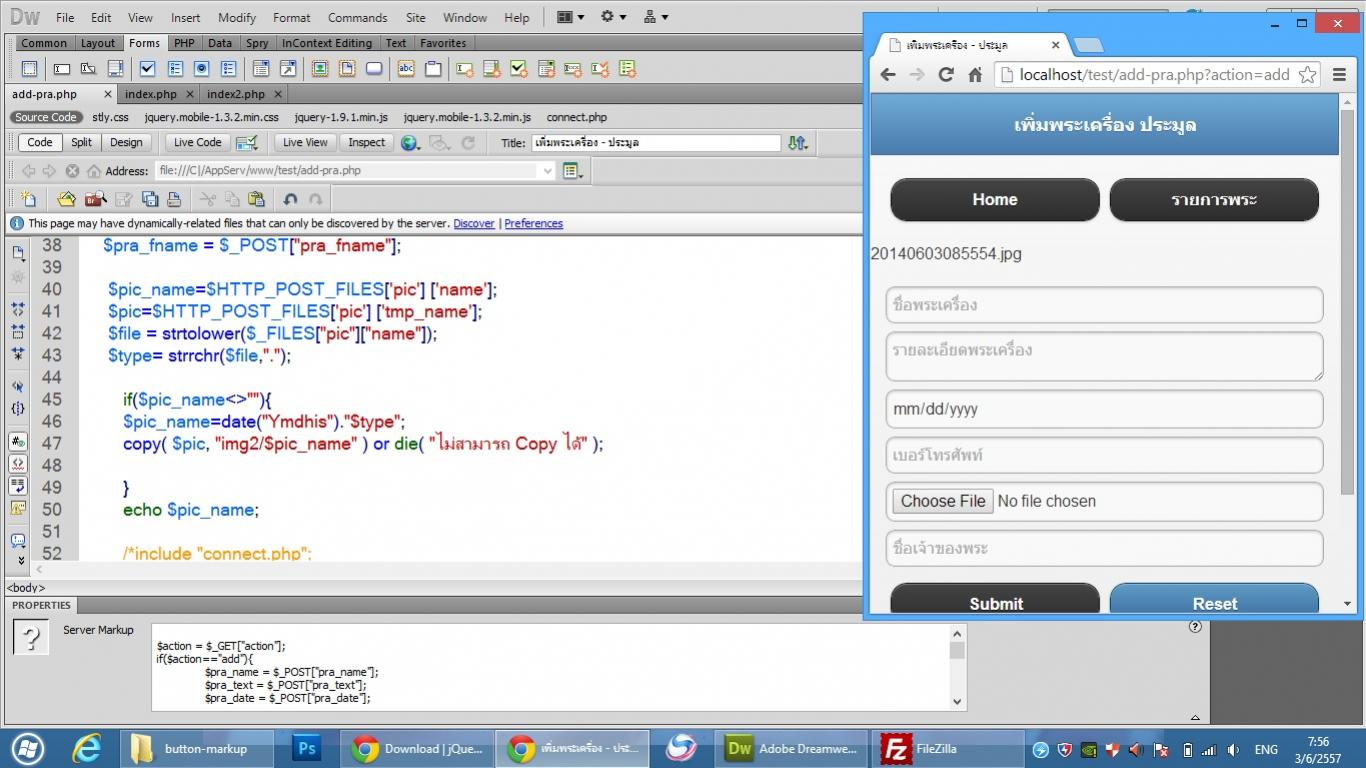The image size is (1366, 768).
Task: Click the Live Code options icon
Action: pos(246,143)
